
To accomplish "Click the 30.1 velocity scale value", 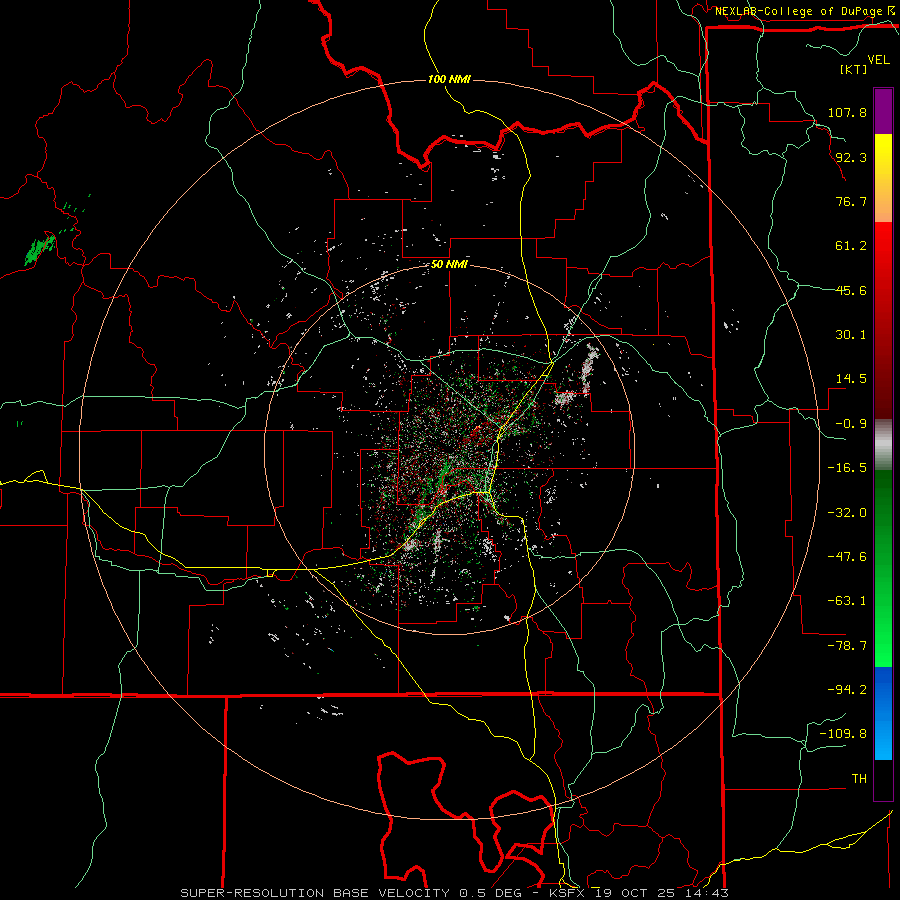I will click(851, 335).
